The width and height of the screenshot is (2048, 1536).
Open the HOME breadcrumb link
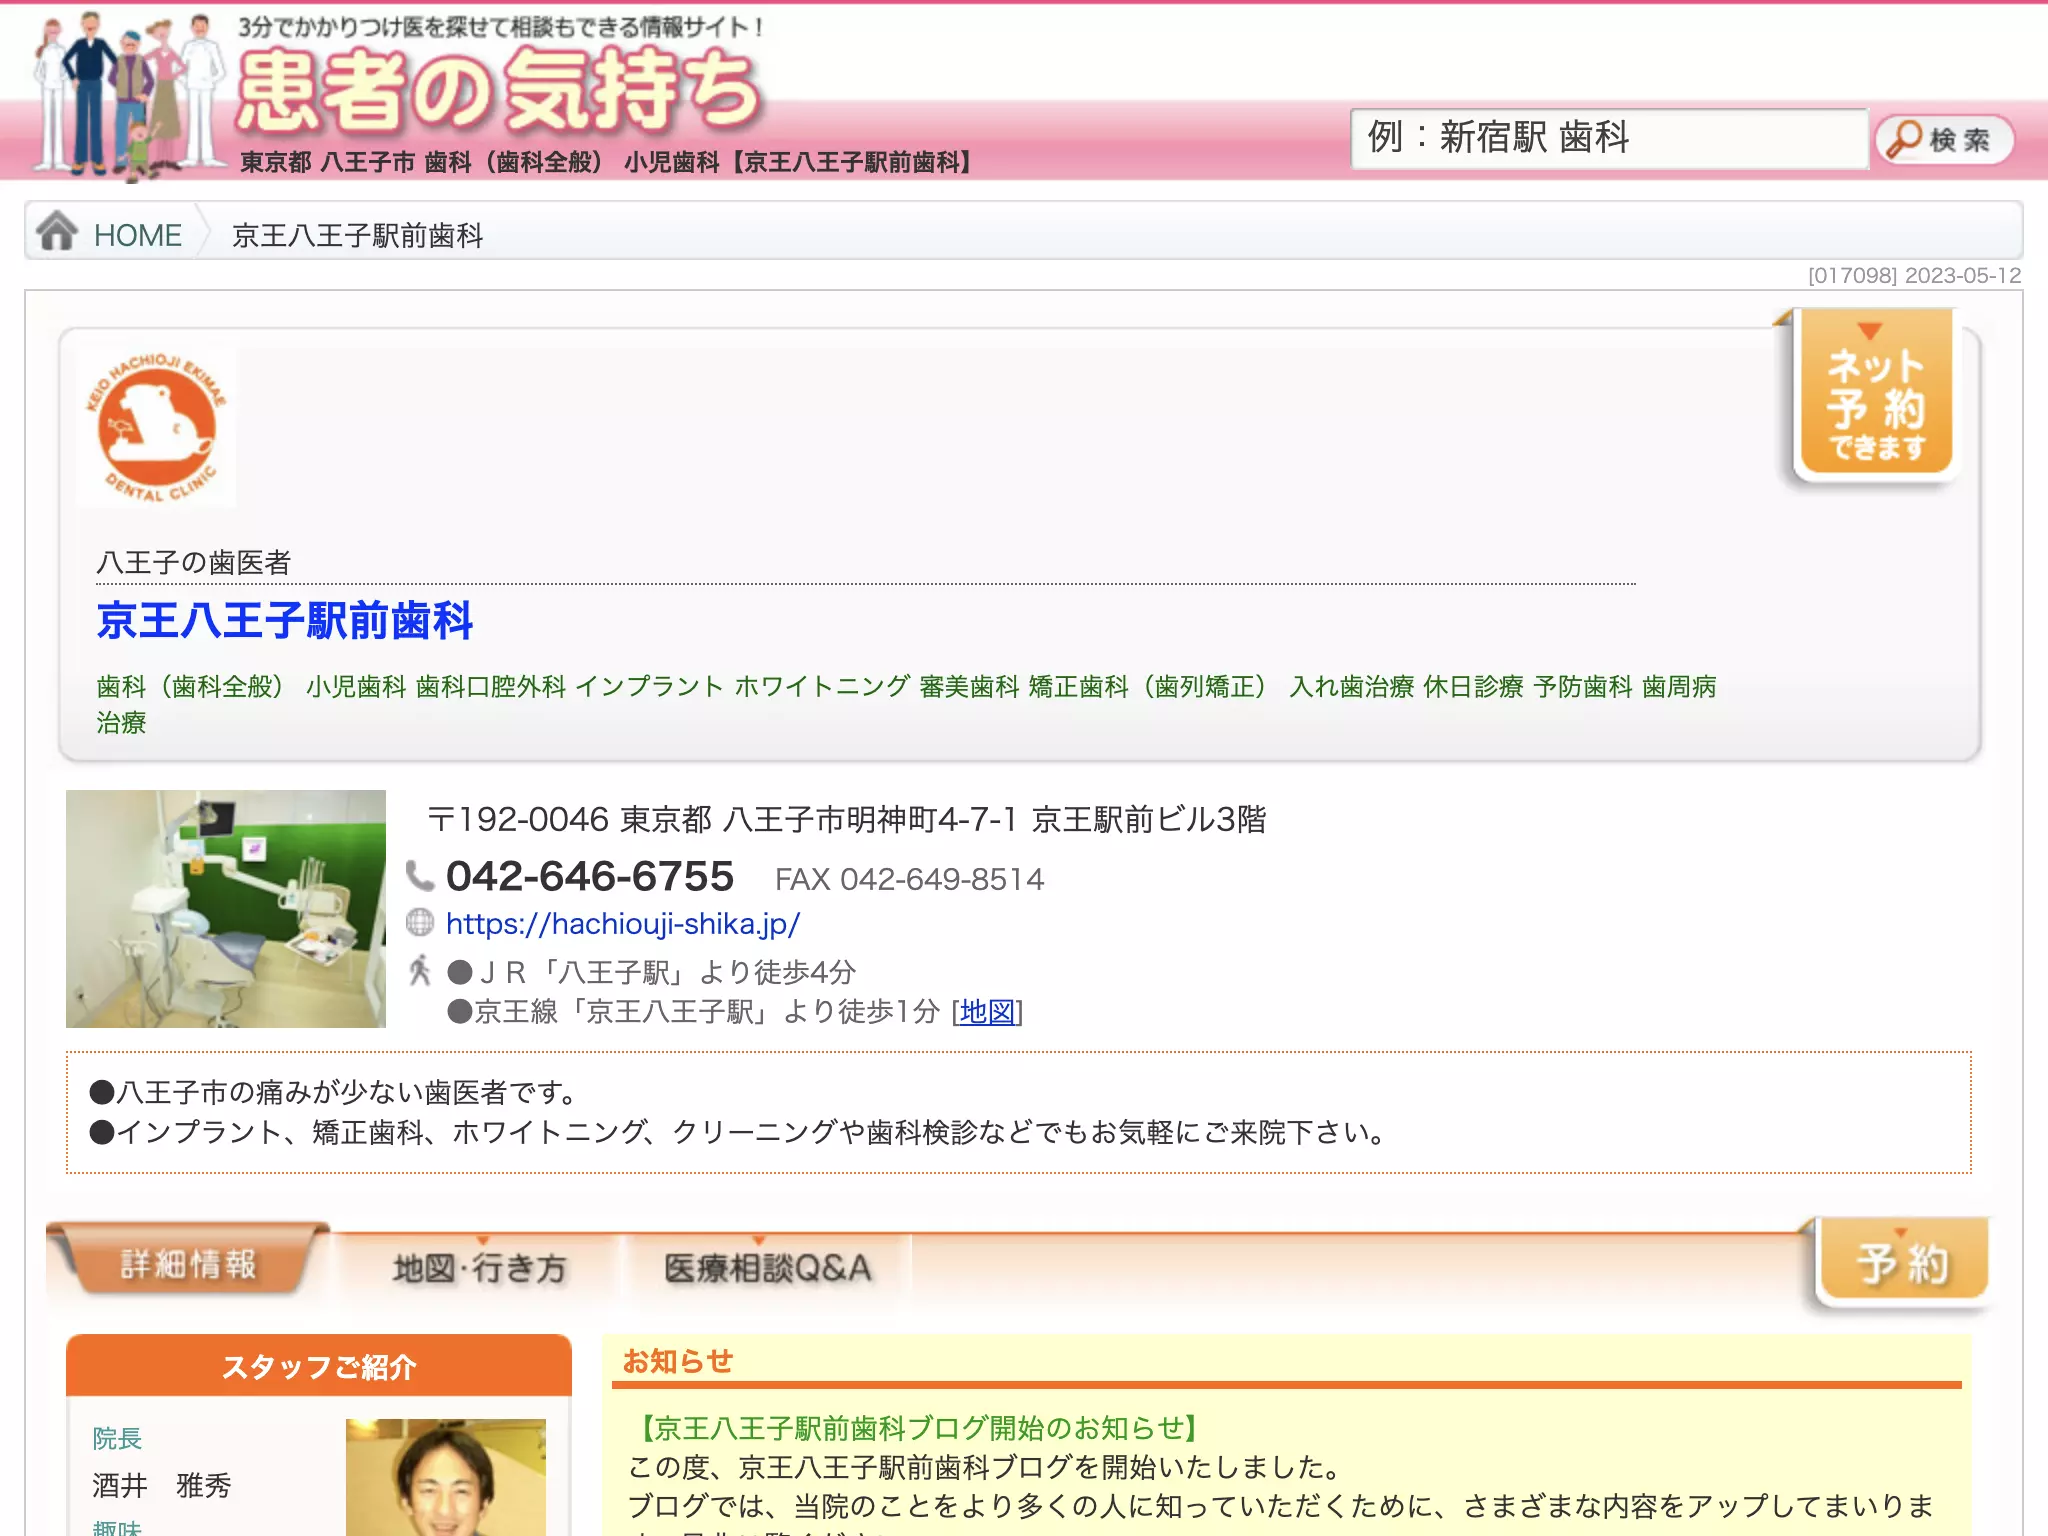coord(137,235)
